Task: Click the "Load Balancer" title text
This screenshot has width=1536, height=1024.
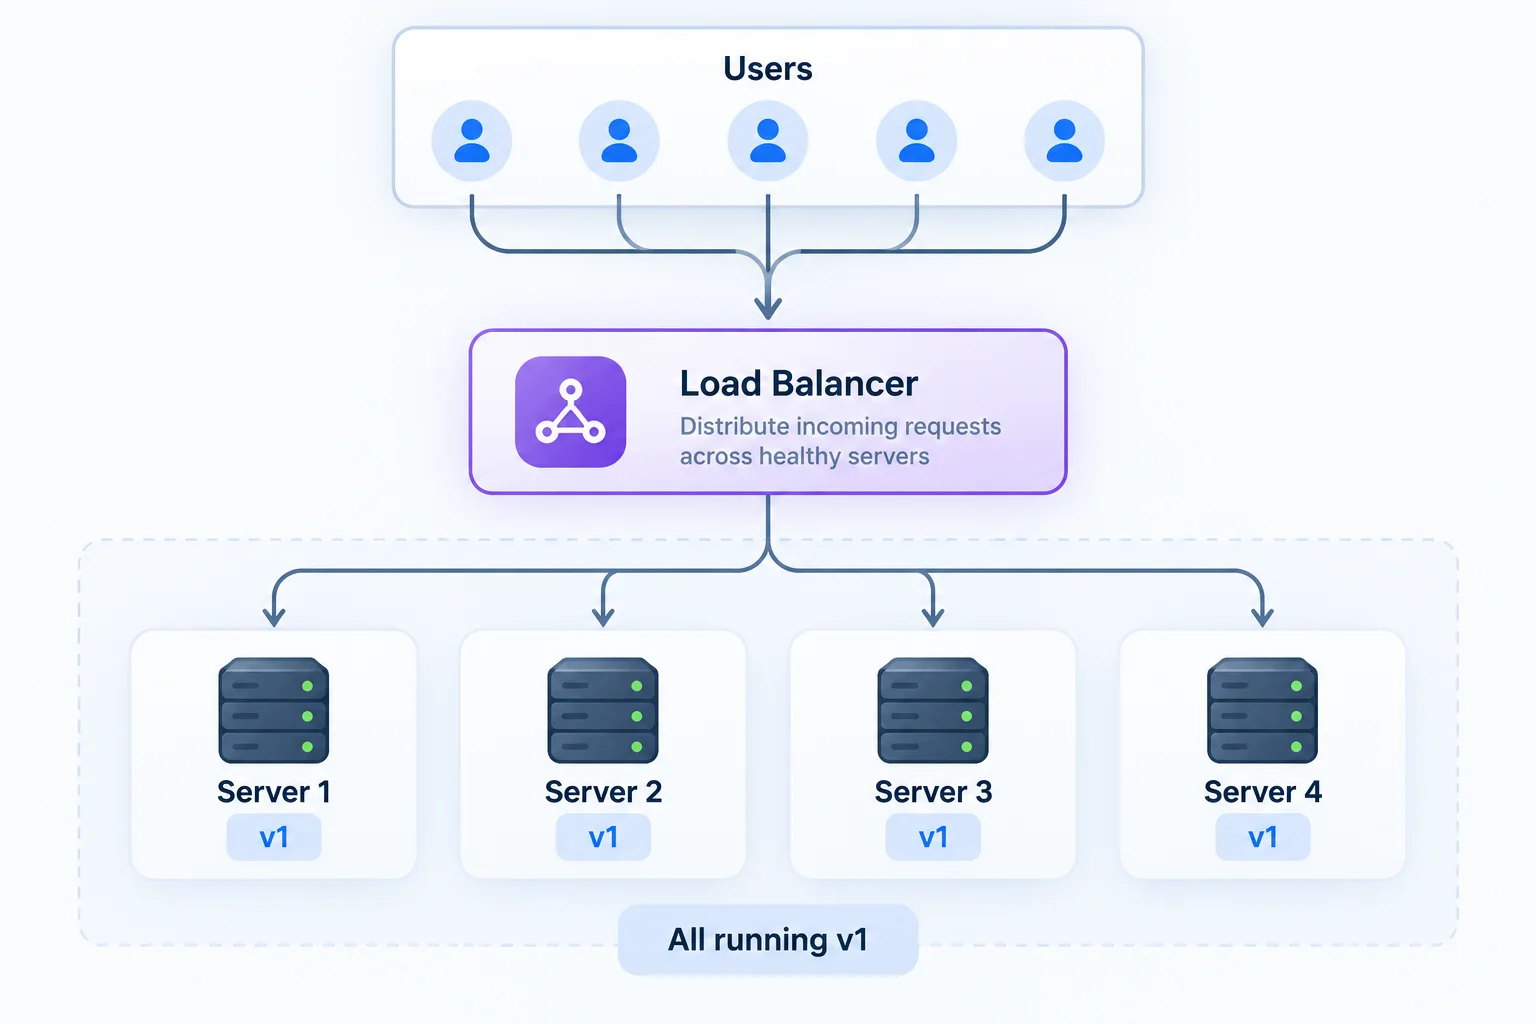Action: coord(799,384)
